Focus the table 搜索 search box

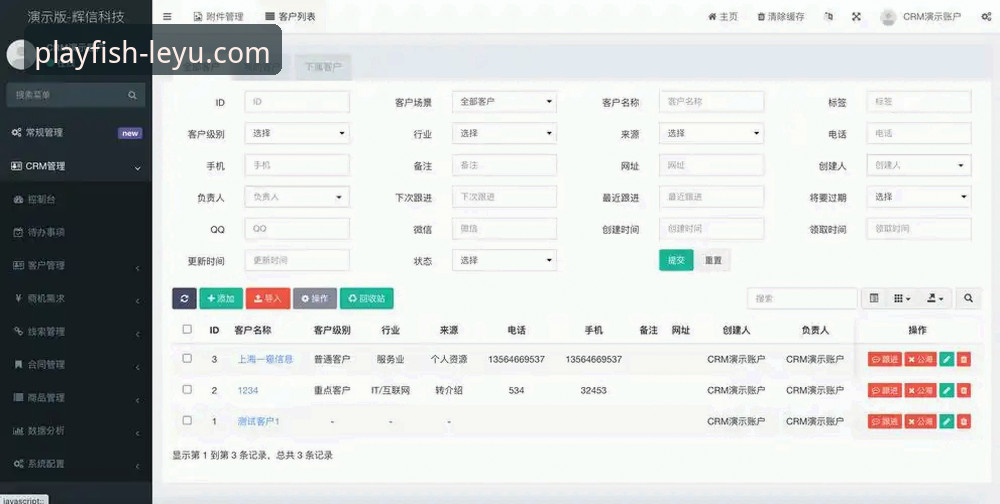tap(802, 298)
